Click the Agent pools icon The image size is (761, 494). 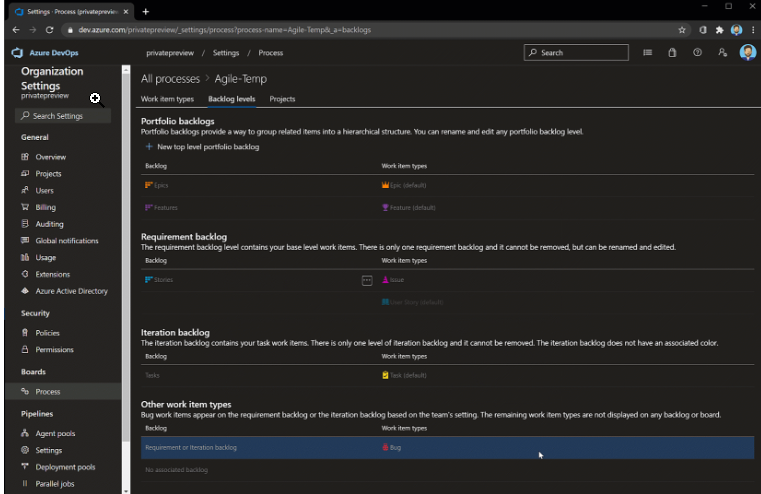tap(25, 433)
